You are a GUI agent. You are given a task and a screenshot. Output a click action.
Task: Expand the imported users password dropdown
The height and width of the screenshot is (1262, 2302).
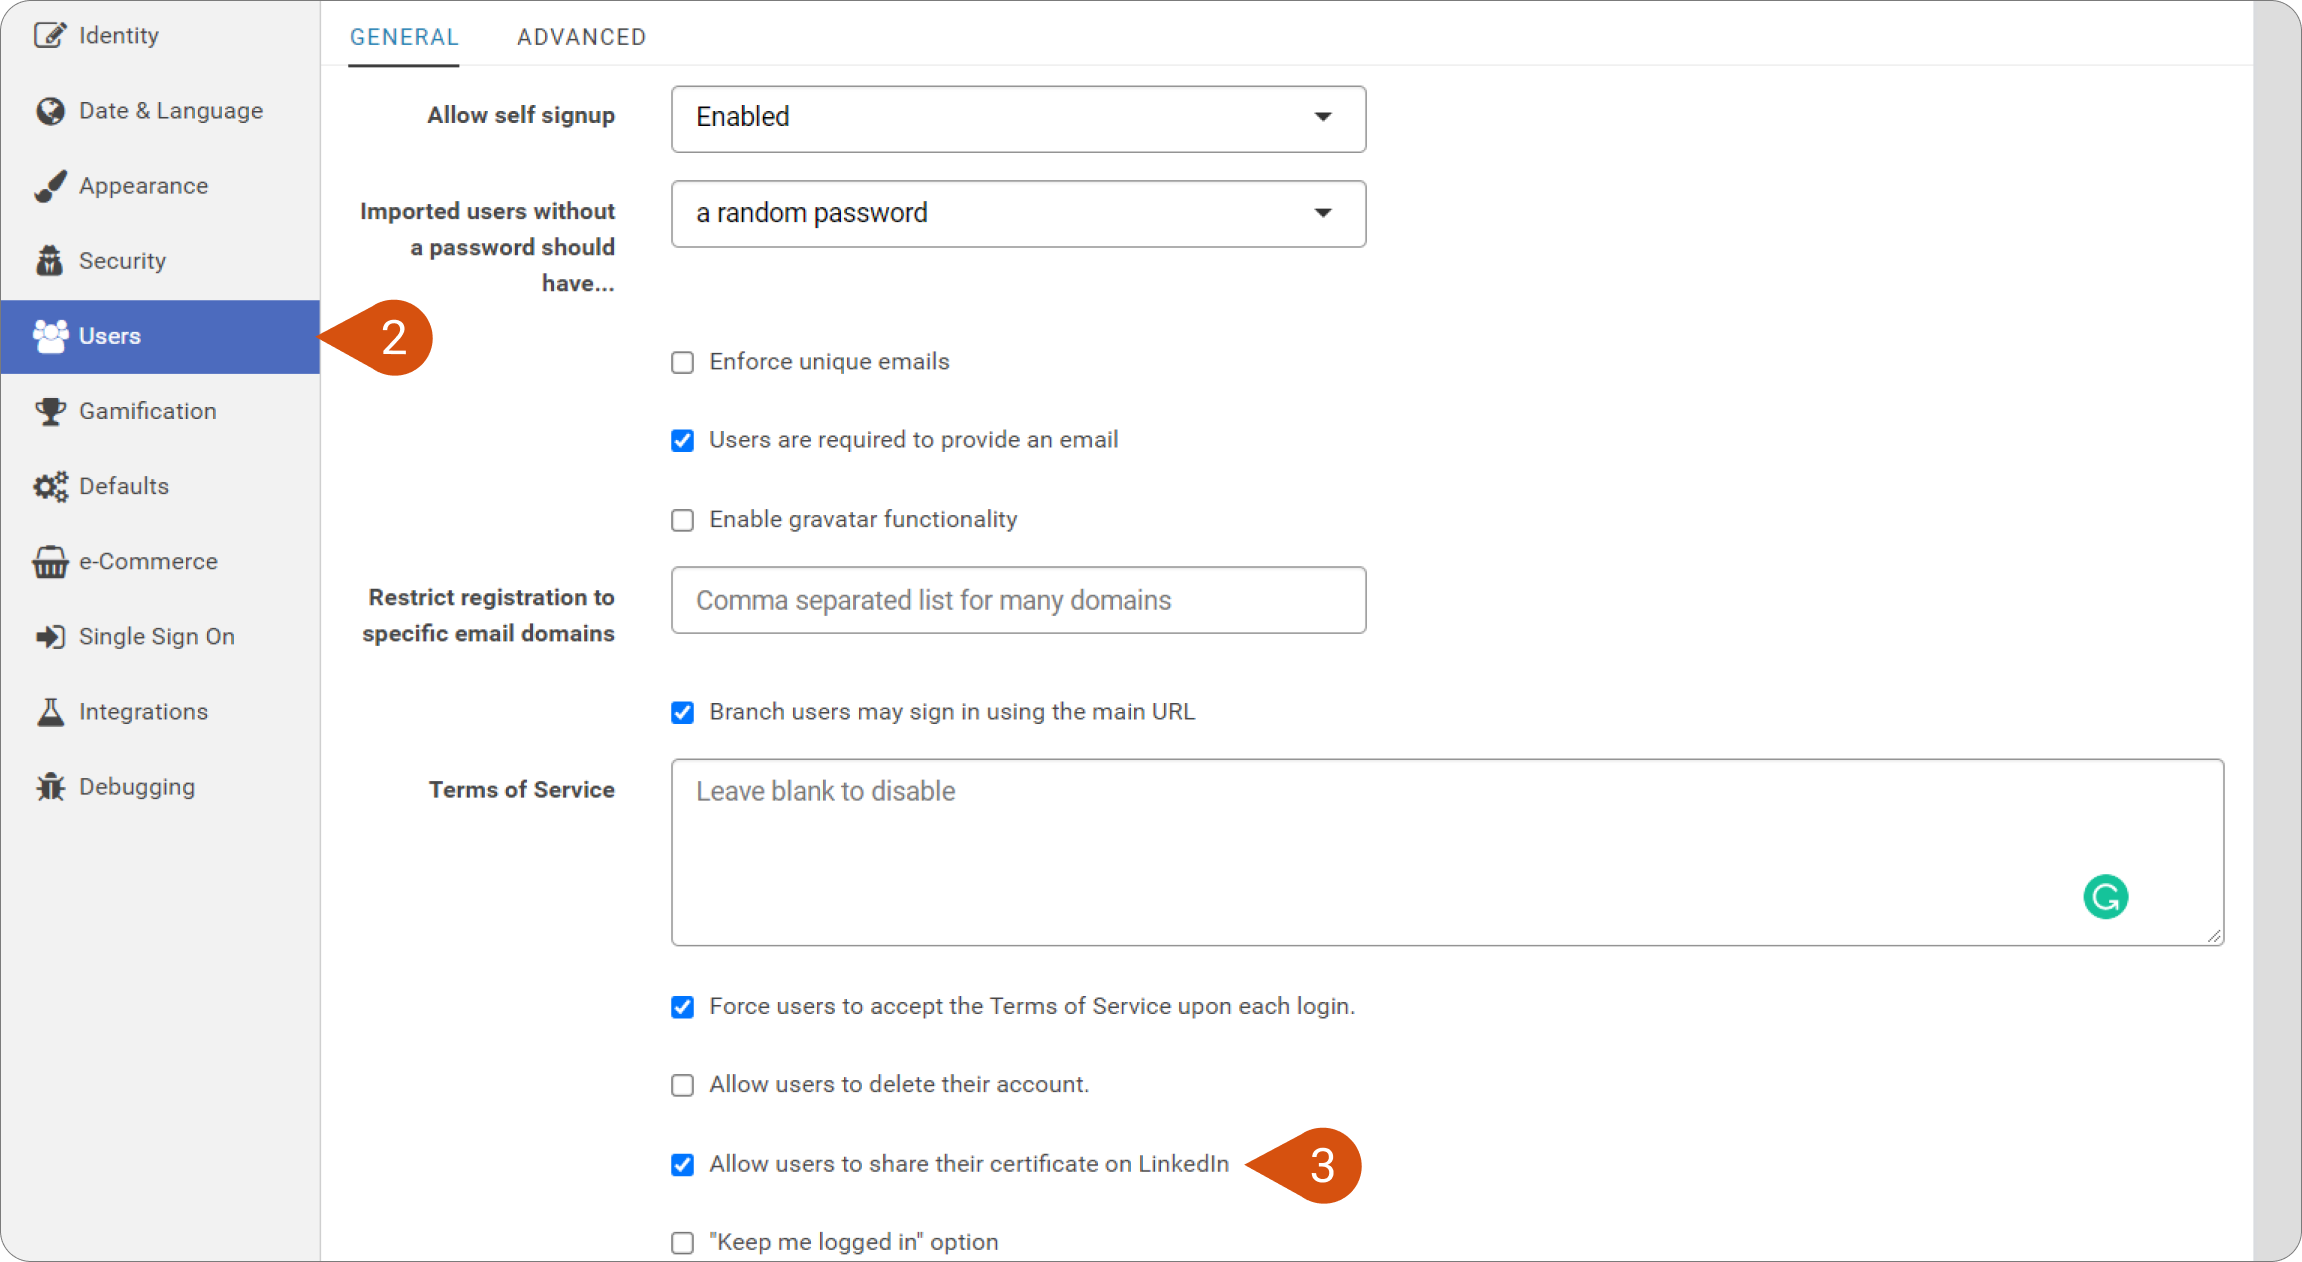coord(1323,213)
